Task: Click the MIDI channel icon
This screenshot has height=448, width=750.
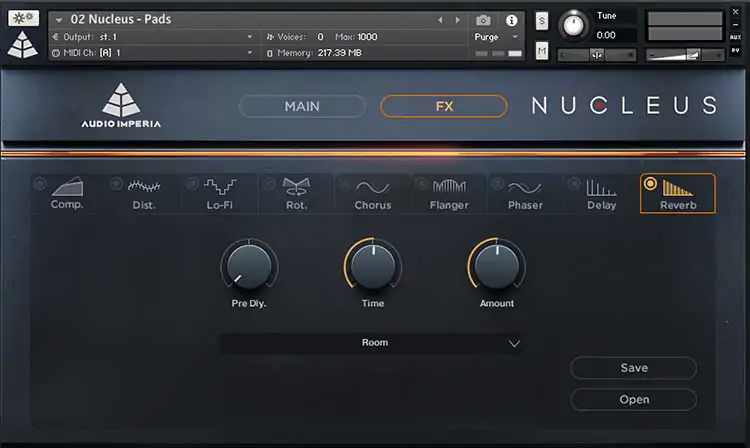Action: pyautogui.click(x=55, y=53)
